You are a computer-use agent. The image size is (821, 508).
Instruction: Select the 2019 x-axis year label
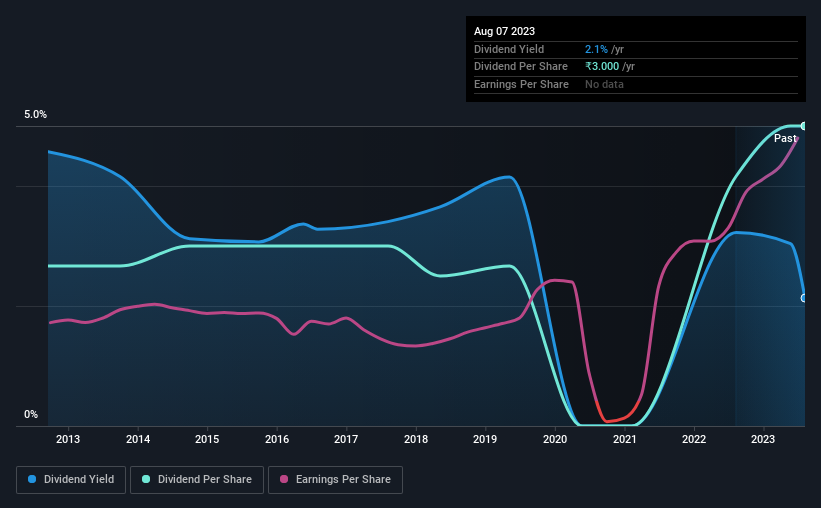485,439
